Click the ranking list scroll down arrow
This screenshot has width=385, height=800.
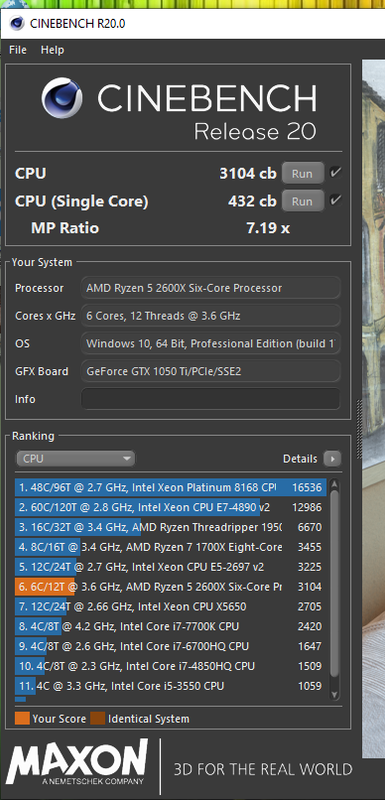pos(335,694)
